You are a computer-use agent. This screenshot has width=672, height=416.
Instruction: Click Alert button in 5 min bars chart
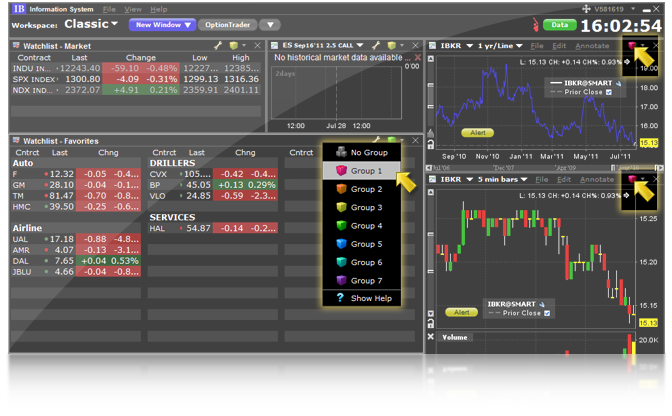(462, 312)
